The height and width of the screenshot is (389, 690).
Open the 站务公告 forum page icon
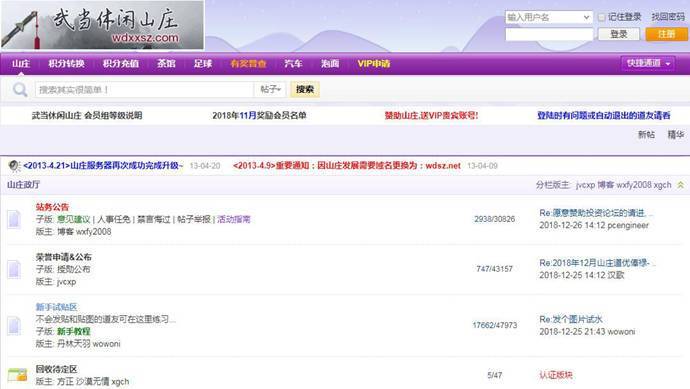(14, 219)
